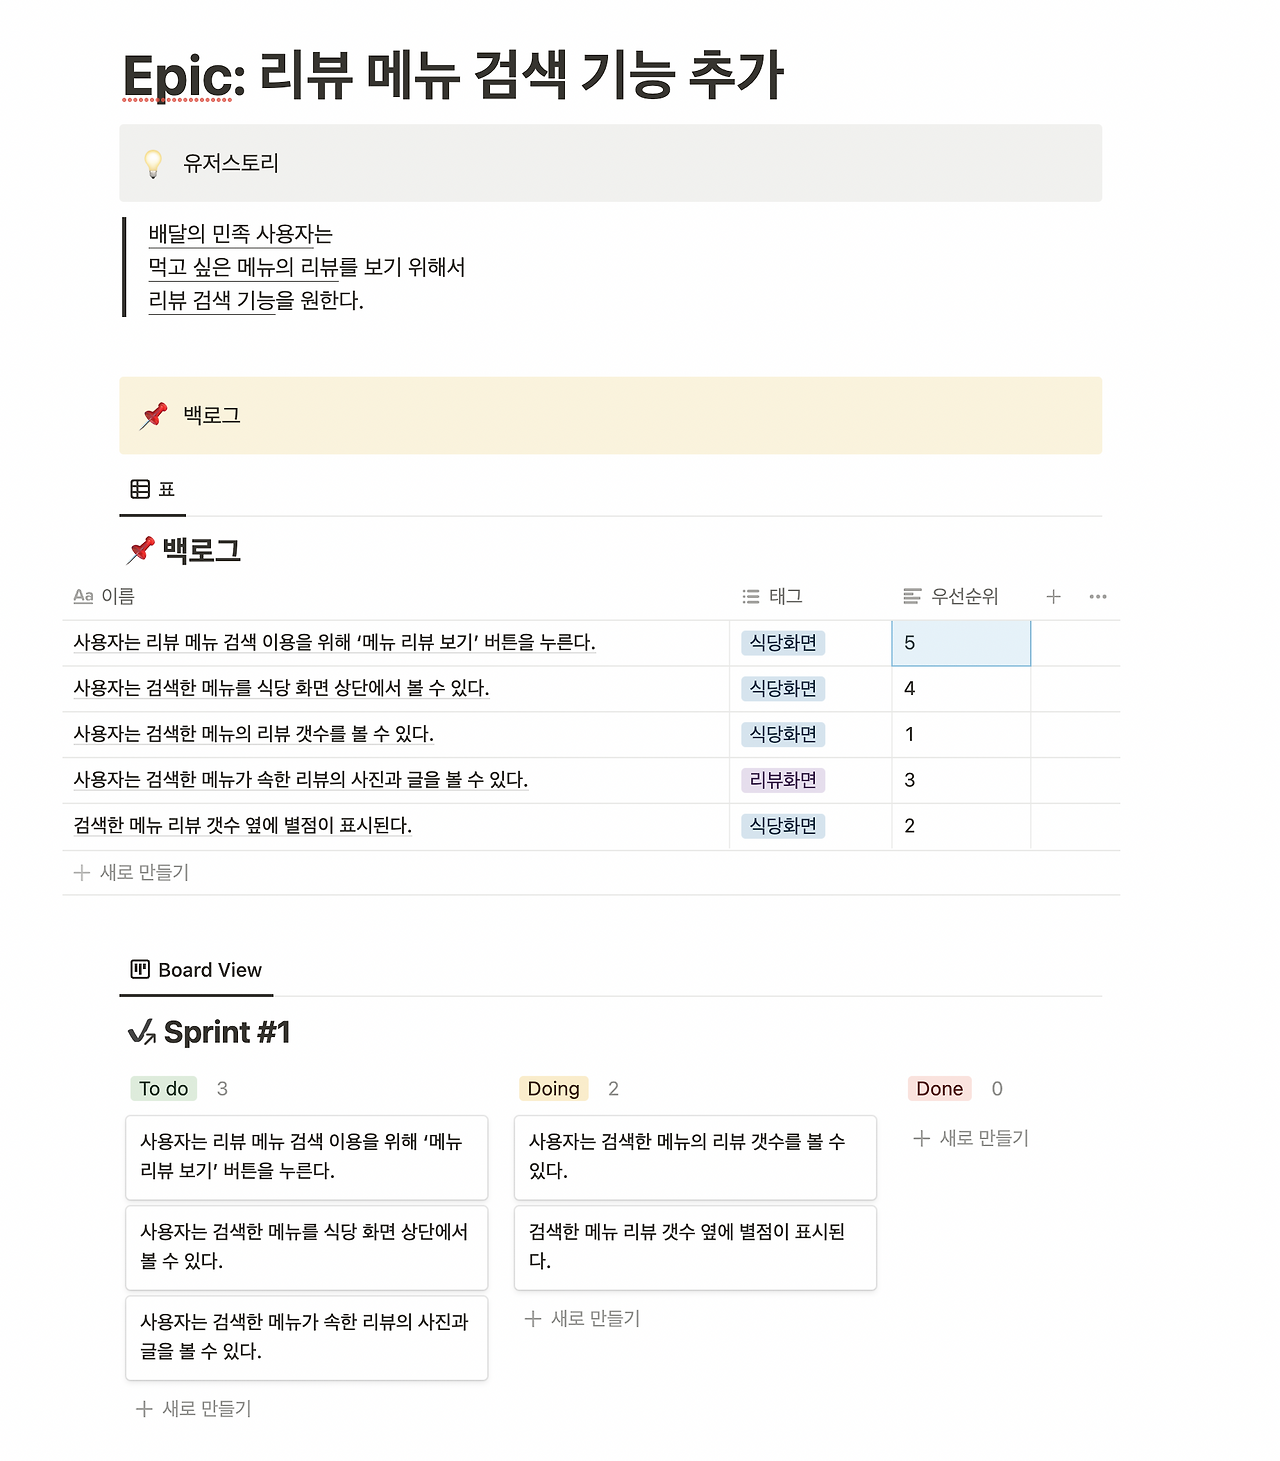Click 새로 만들기 in the Done column
Screen dimensions: 1280x1461
[969, 1137]
